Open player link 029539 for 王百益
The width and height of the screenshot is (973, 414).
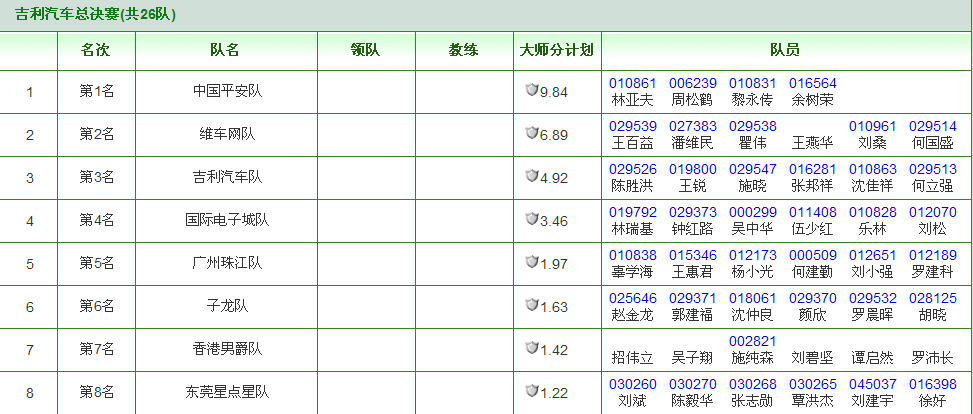632,126
